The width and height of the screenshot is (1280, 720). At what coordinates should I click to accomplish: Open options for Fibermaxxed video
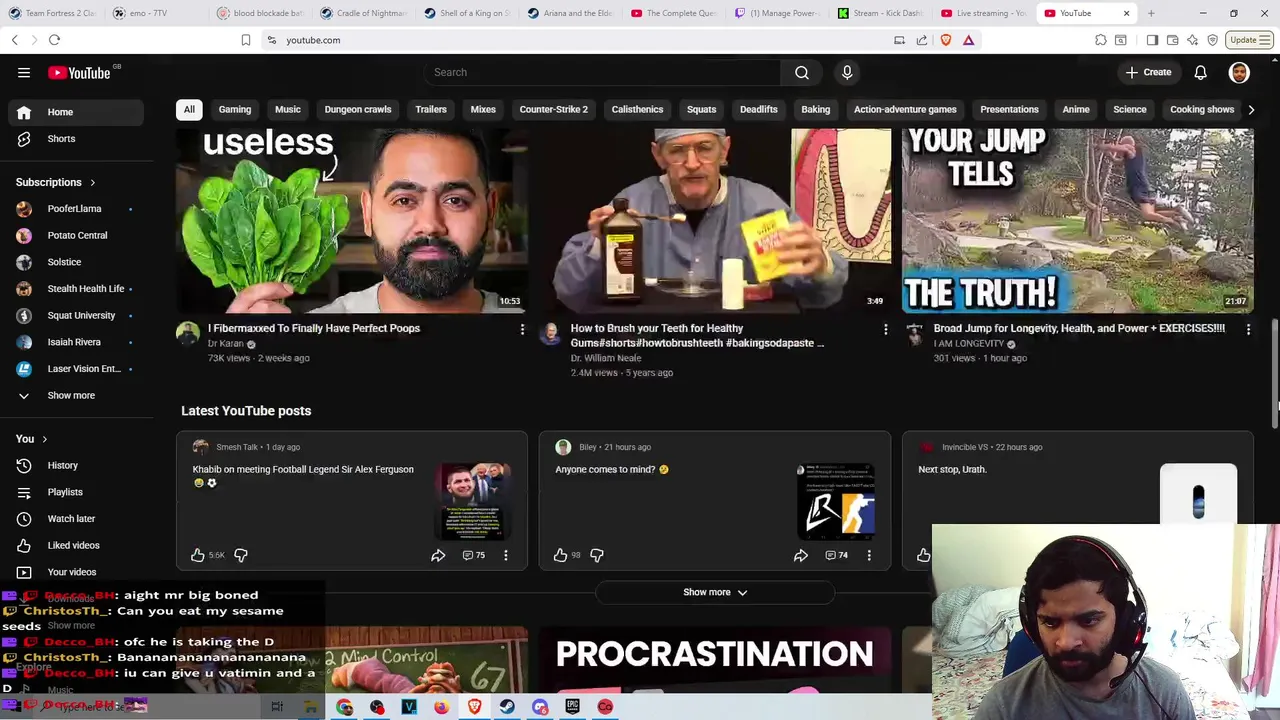click(522, 329)
